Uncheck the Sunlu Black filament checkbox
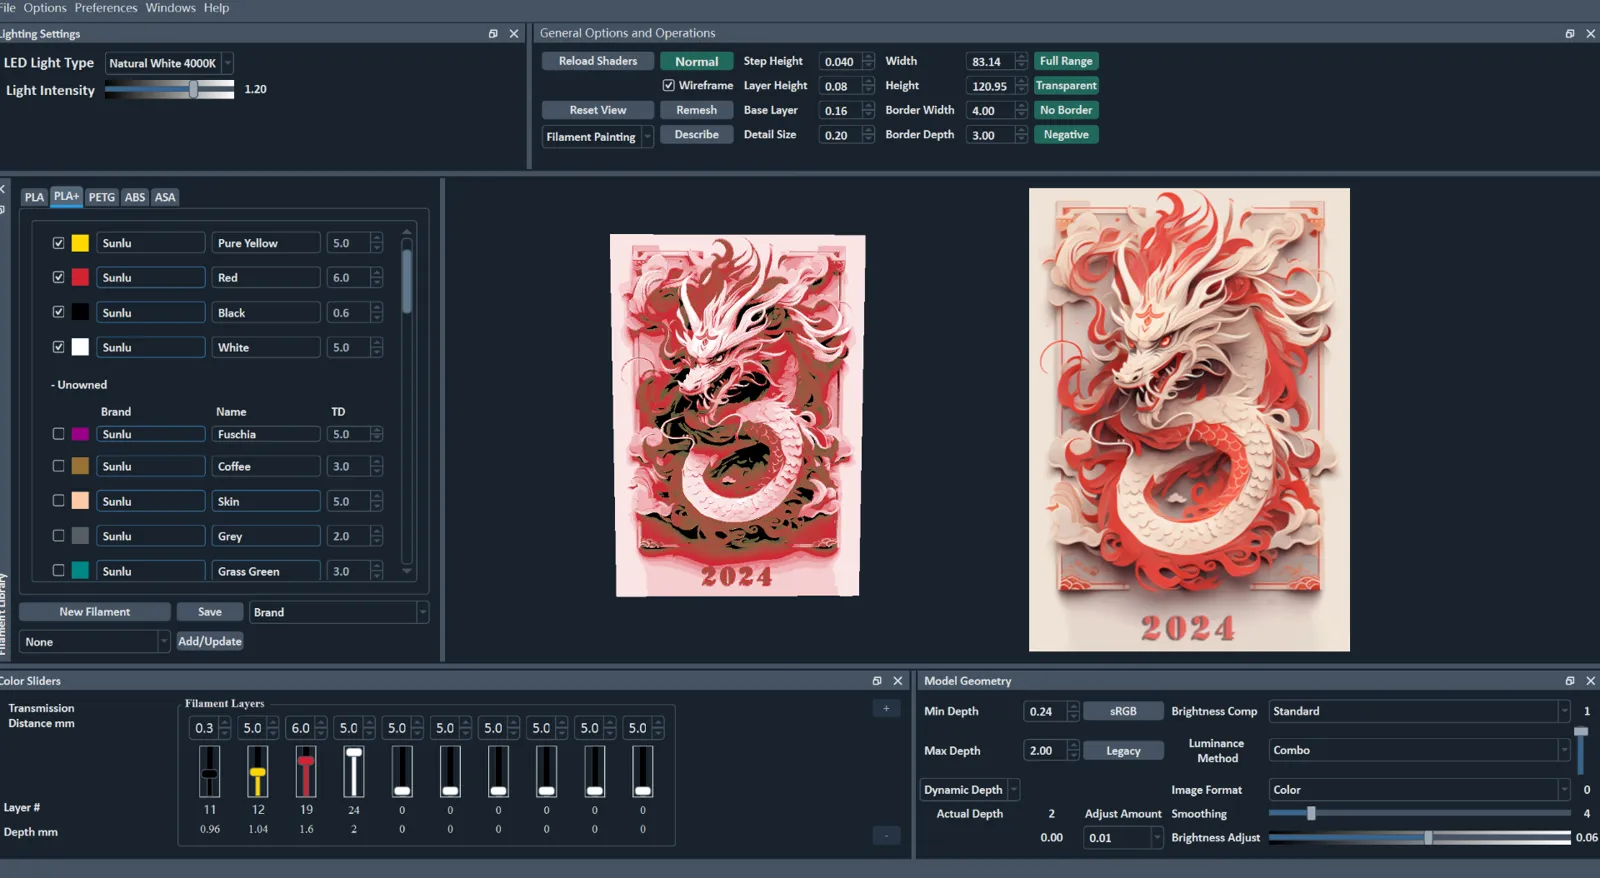The width and height of the screenshot is (1600, 878). 58,312
